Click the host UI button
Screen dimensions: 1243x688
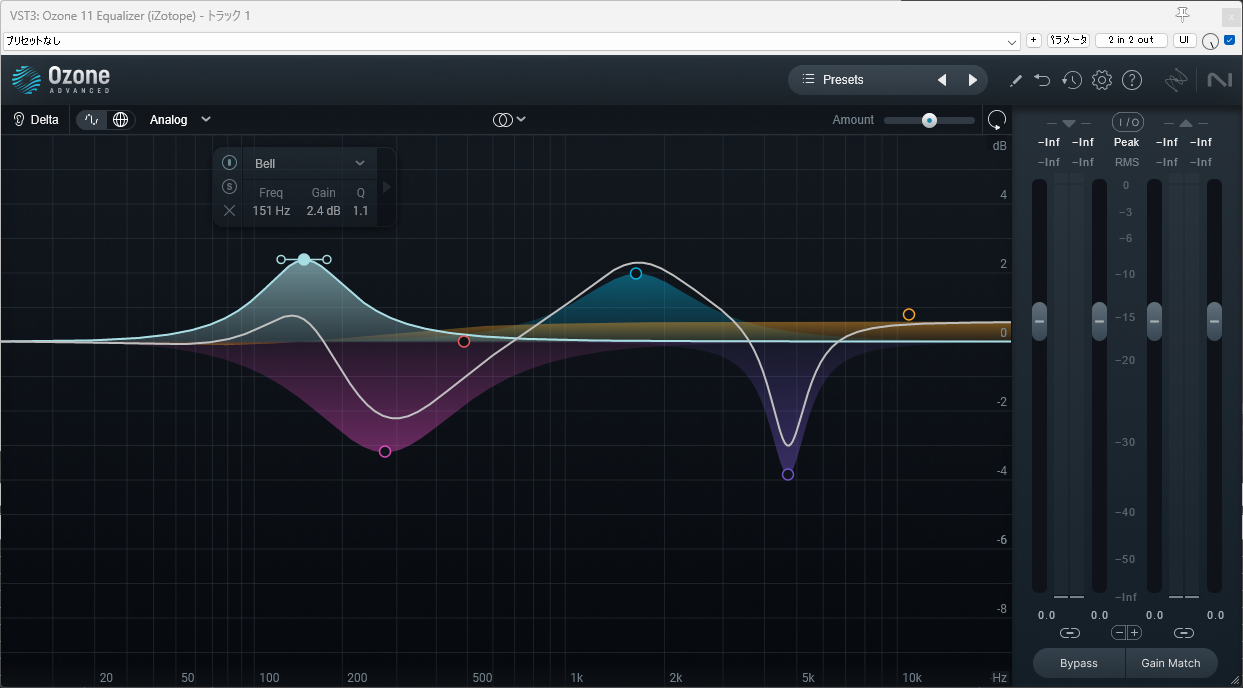click(x=1184, y=40)
